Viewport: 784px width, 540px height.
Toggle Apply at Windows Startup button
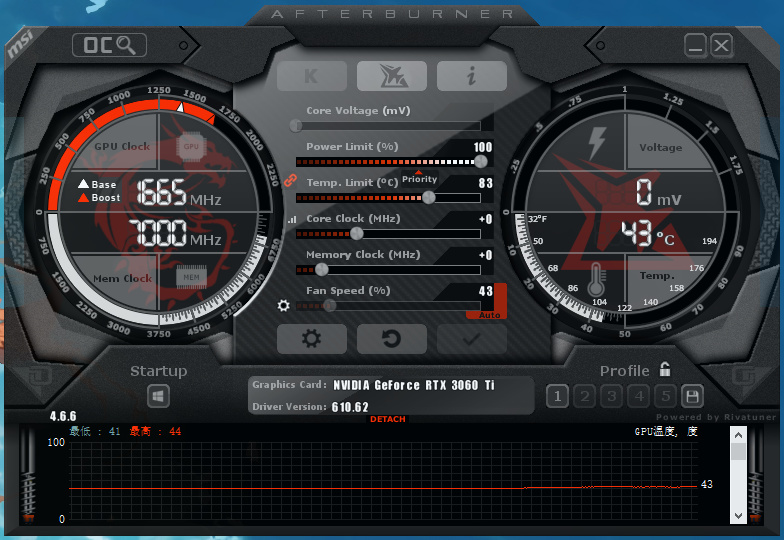(x=158, y=397)
